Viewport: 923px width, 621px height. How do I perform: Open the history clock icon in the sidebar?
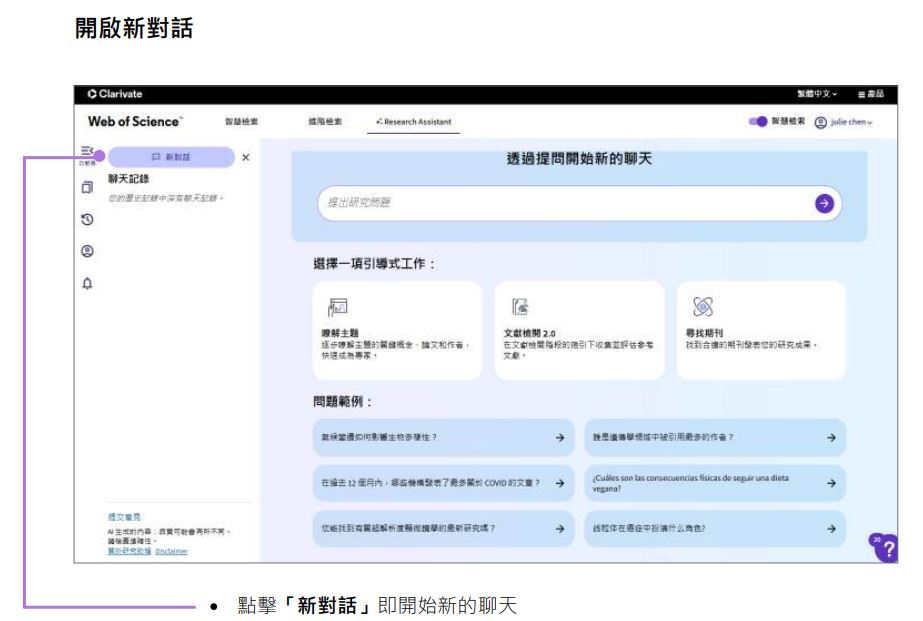(x=87, y=220)
